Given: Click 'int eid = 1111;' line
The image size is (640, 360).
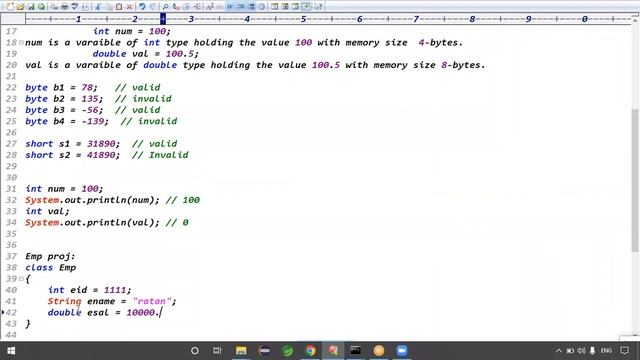Looking at the screenshot, I should pos(89,290).
